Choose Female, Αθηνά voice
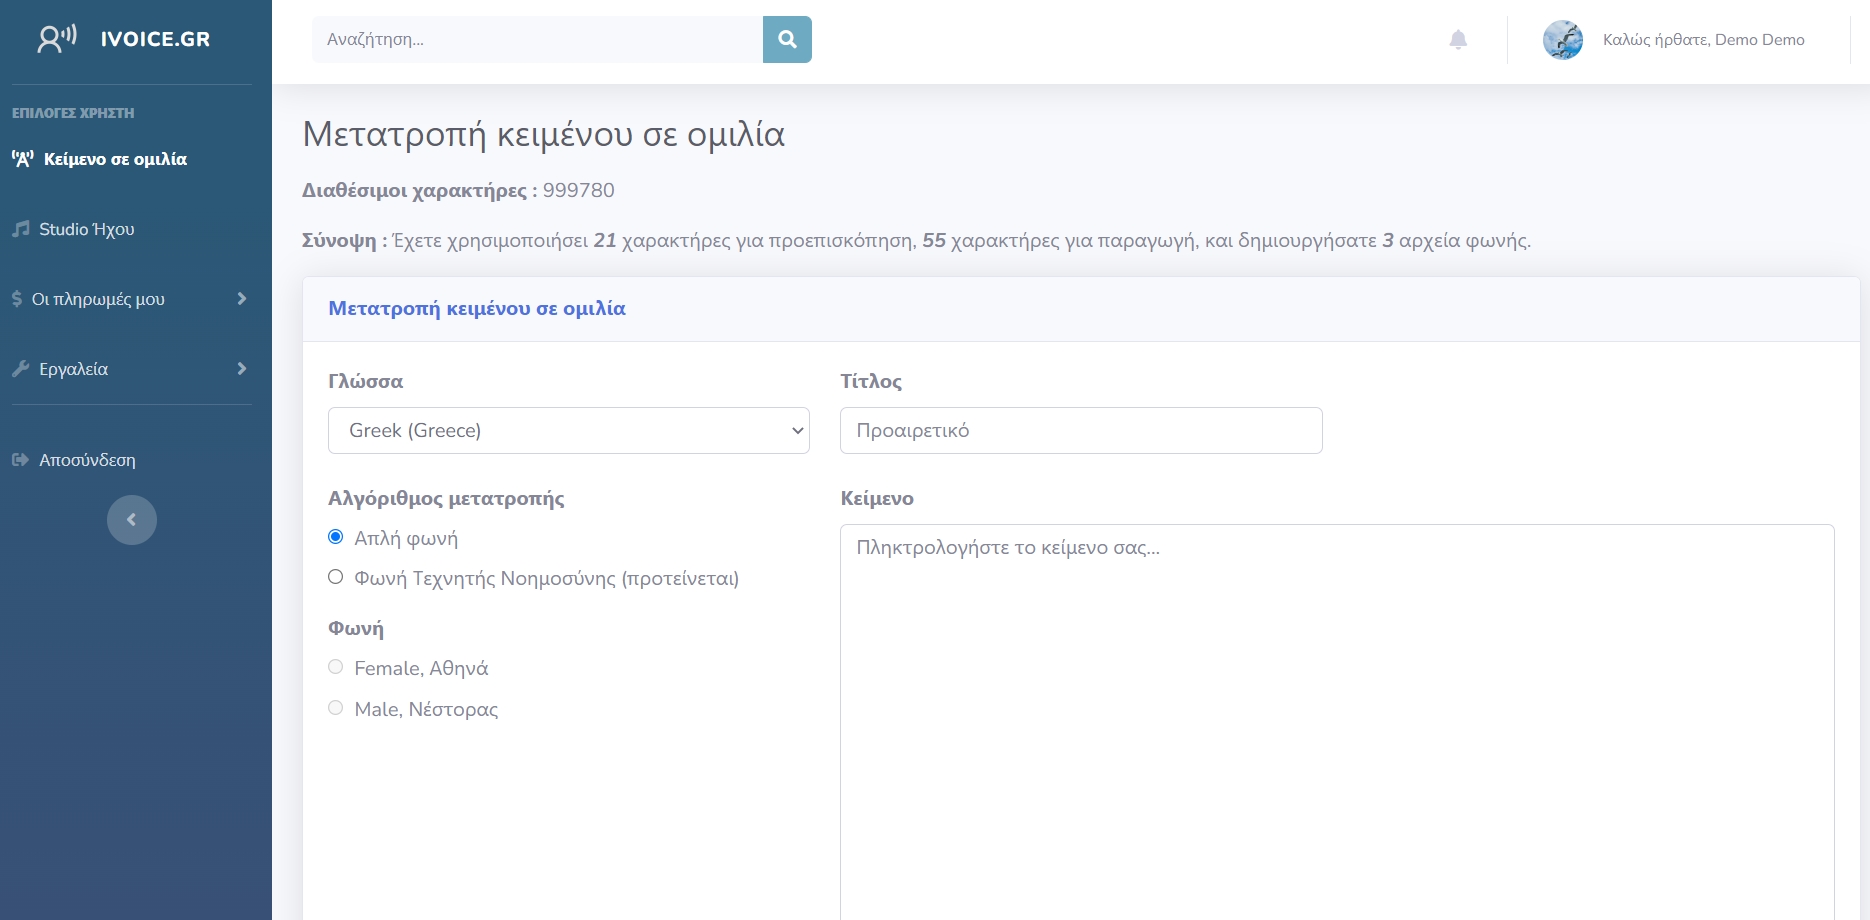 click(336, 667)
